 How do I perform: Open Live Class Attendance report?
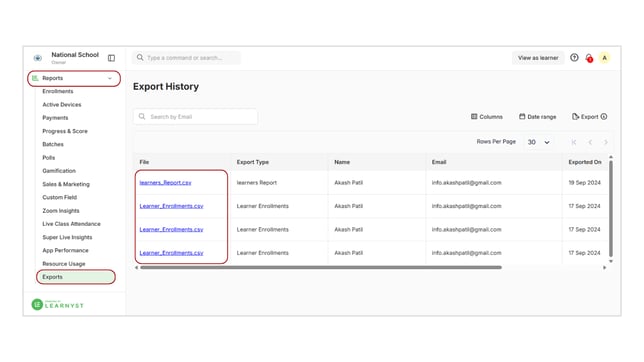pyautogui.click(x=71, y=224)
